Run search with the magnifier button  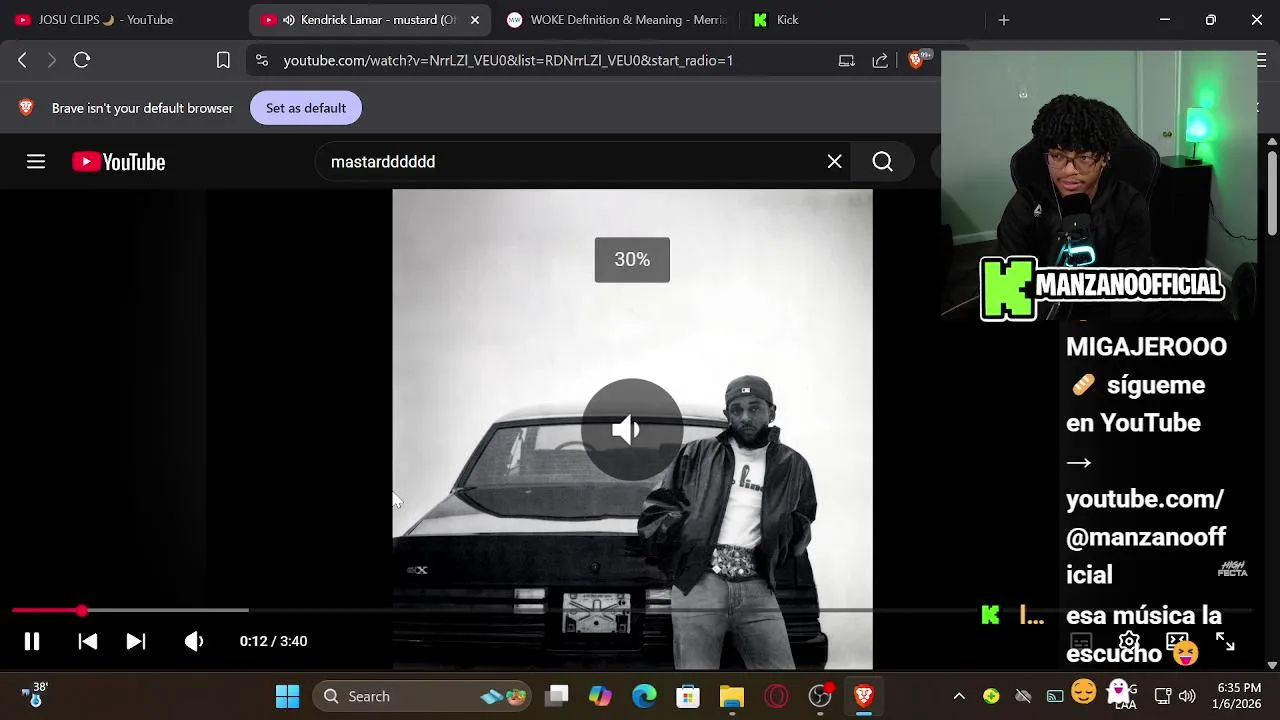click(x=882, y=162)
